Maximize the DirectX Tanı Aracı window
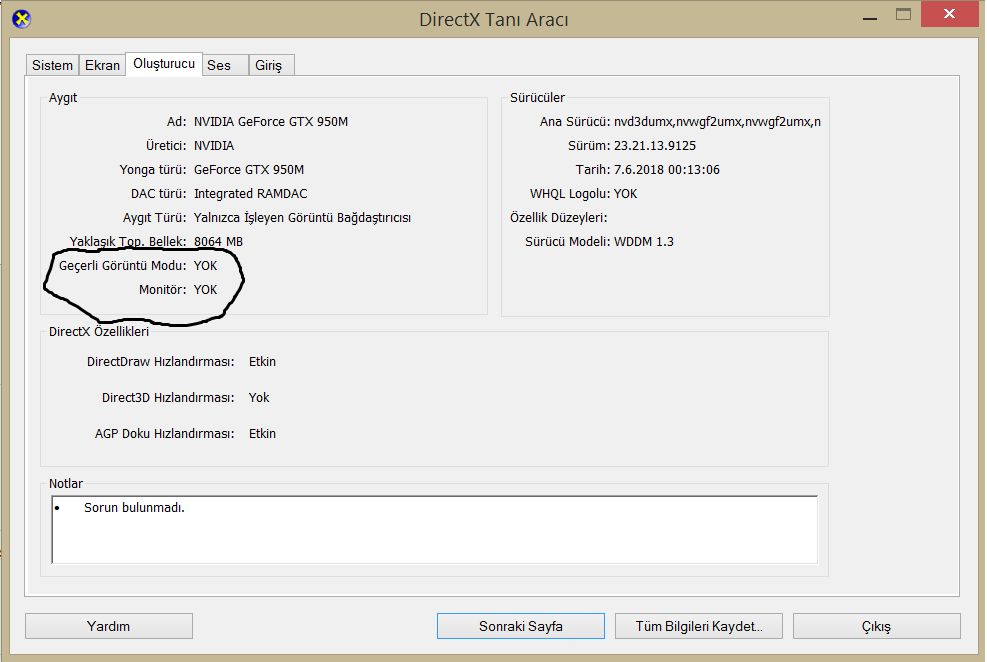 click(x=903, y=14)
